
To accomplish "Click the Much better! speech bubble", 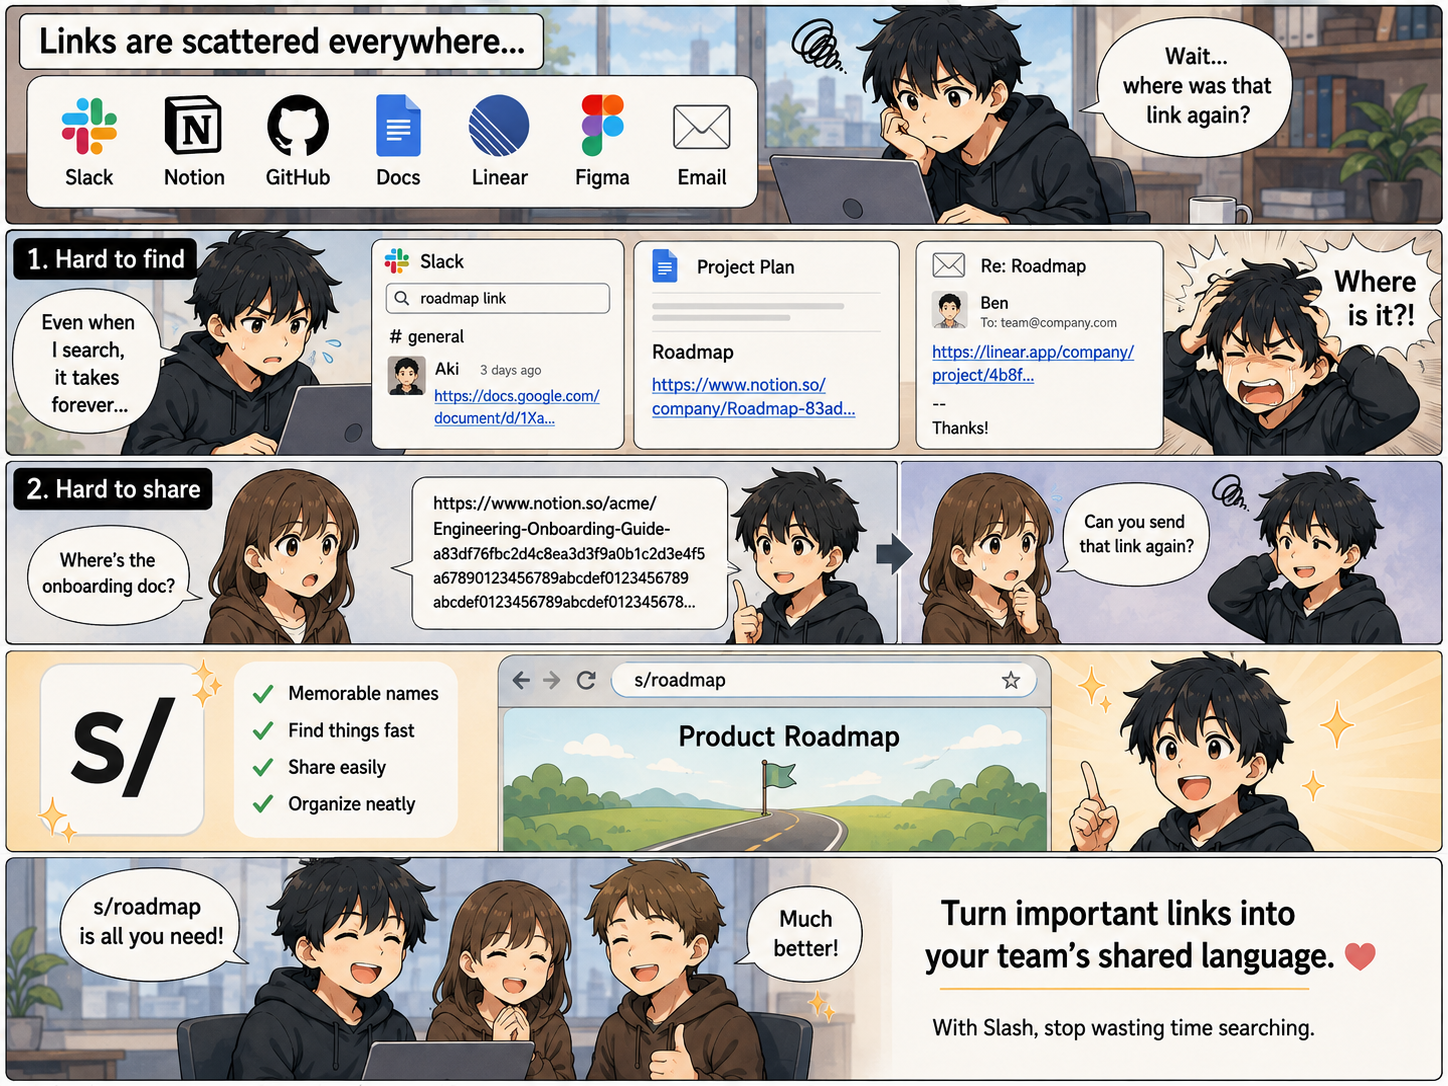I will click(805, 933).
